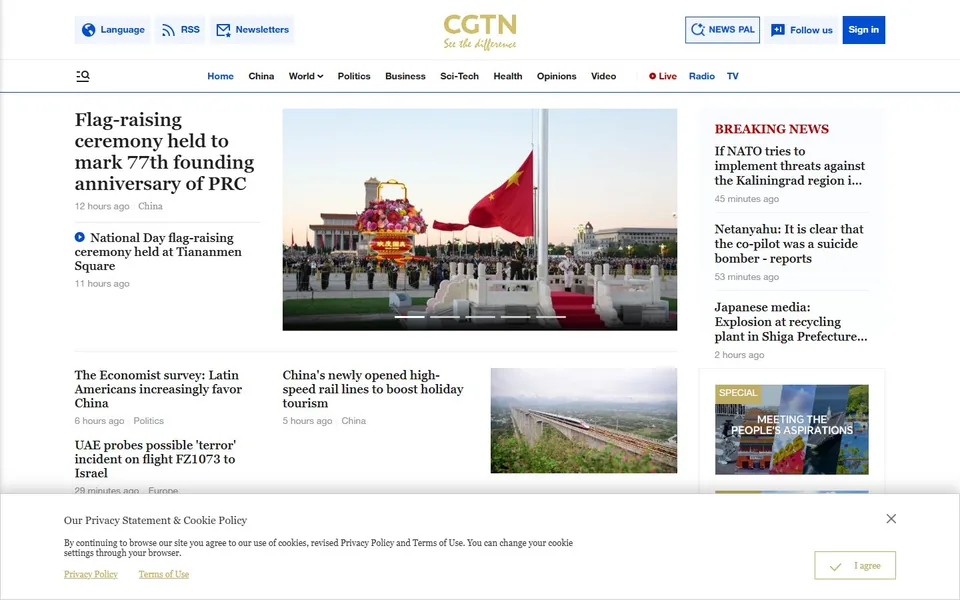Viewport: 960px width, 600px height.
Task: Open the Business section
Action: click(405, 76)
